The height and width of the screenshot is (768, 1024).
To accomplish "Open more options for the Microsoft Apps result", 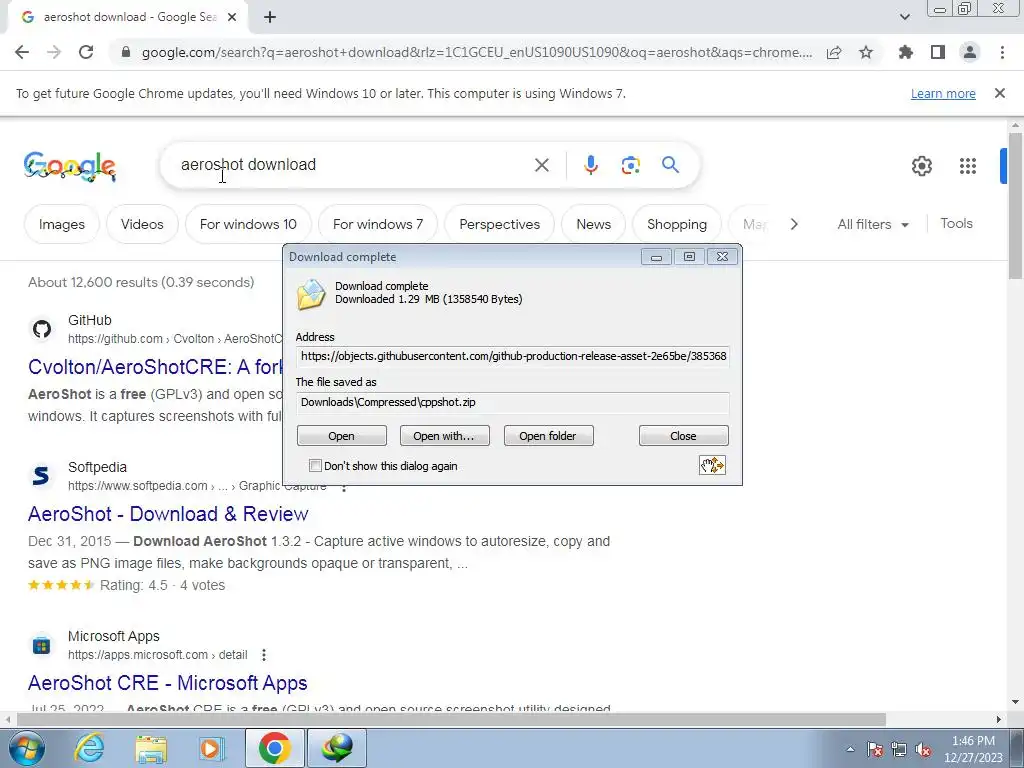I will click(264, 654).
